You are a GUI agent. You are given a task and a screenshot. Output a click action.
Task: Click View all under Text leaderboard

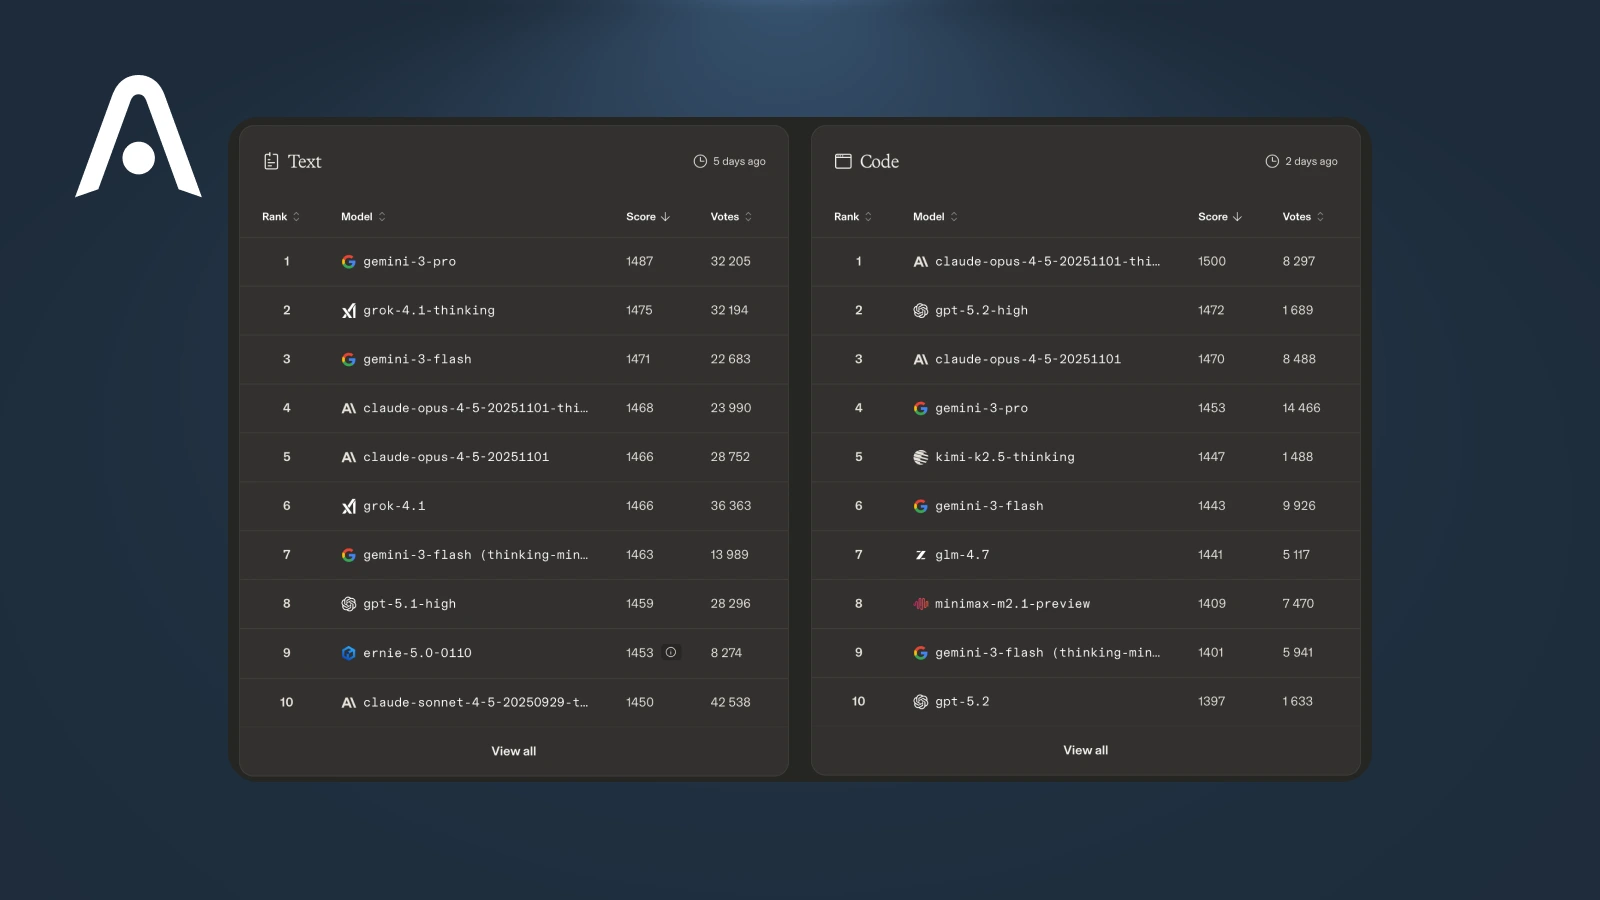pyautogui.click(x=514, y=751)
